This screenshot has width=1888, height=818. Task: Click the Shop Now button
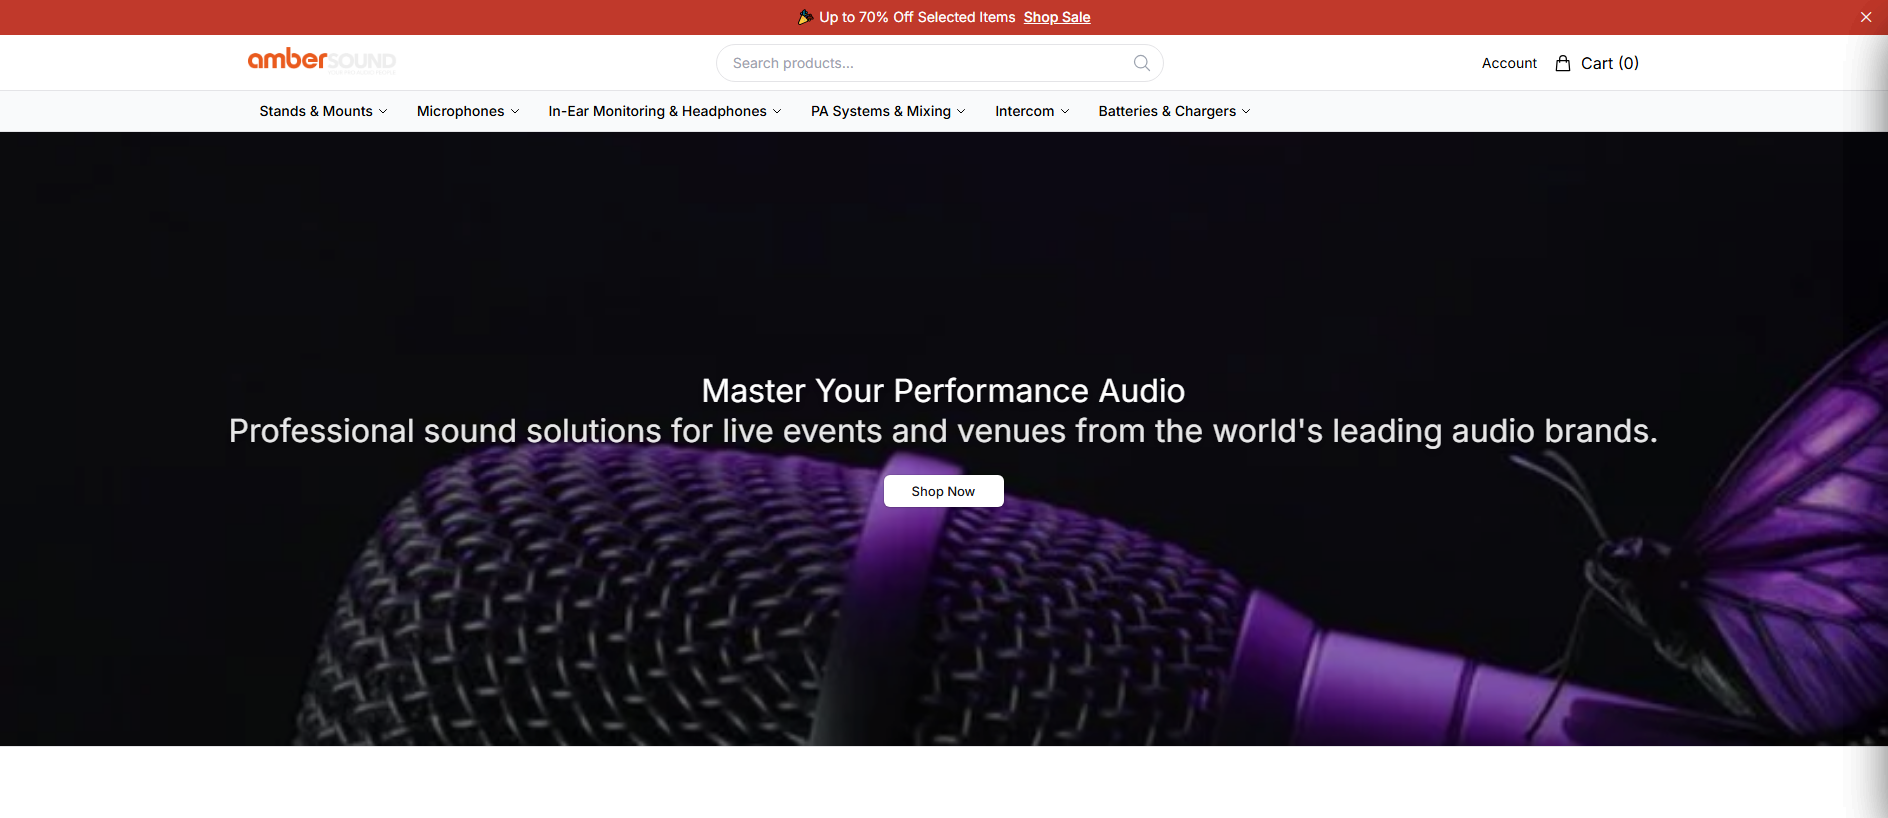943,491
